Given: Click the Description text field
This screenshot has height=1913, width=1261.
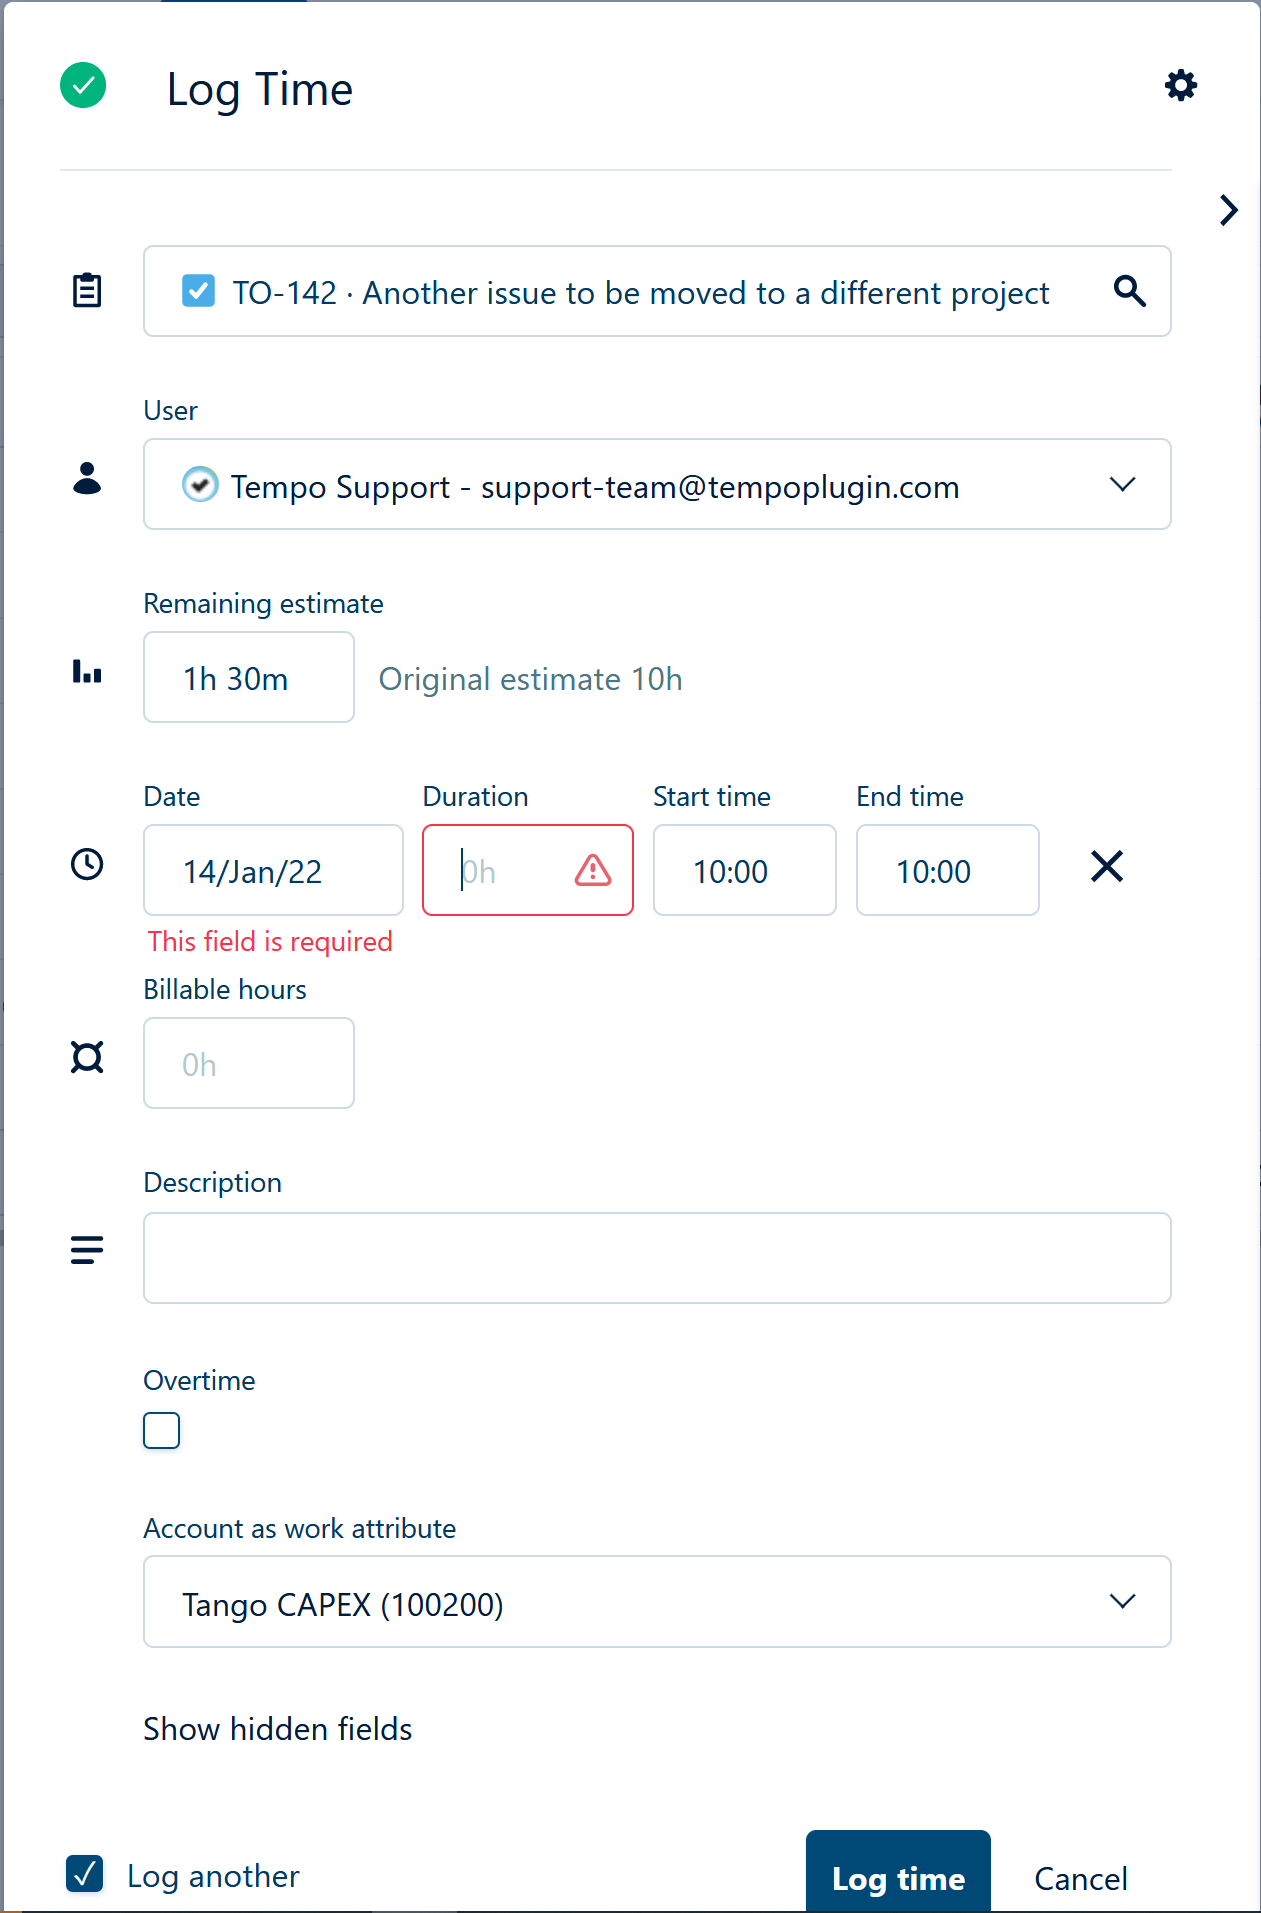Looking at the screenshot, I should (x=657, y=1258).
